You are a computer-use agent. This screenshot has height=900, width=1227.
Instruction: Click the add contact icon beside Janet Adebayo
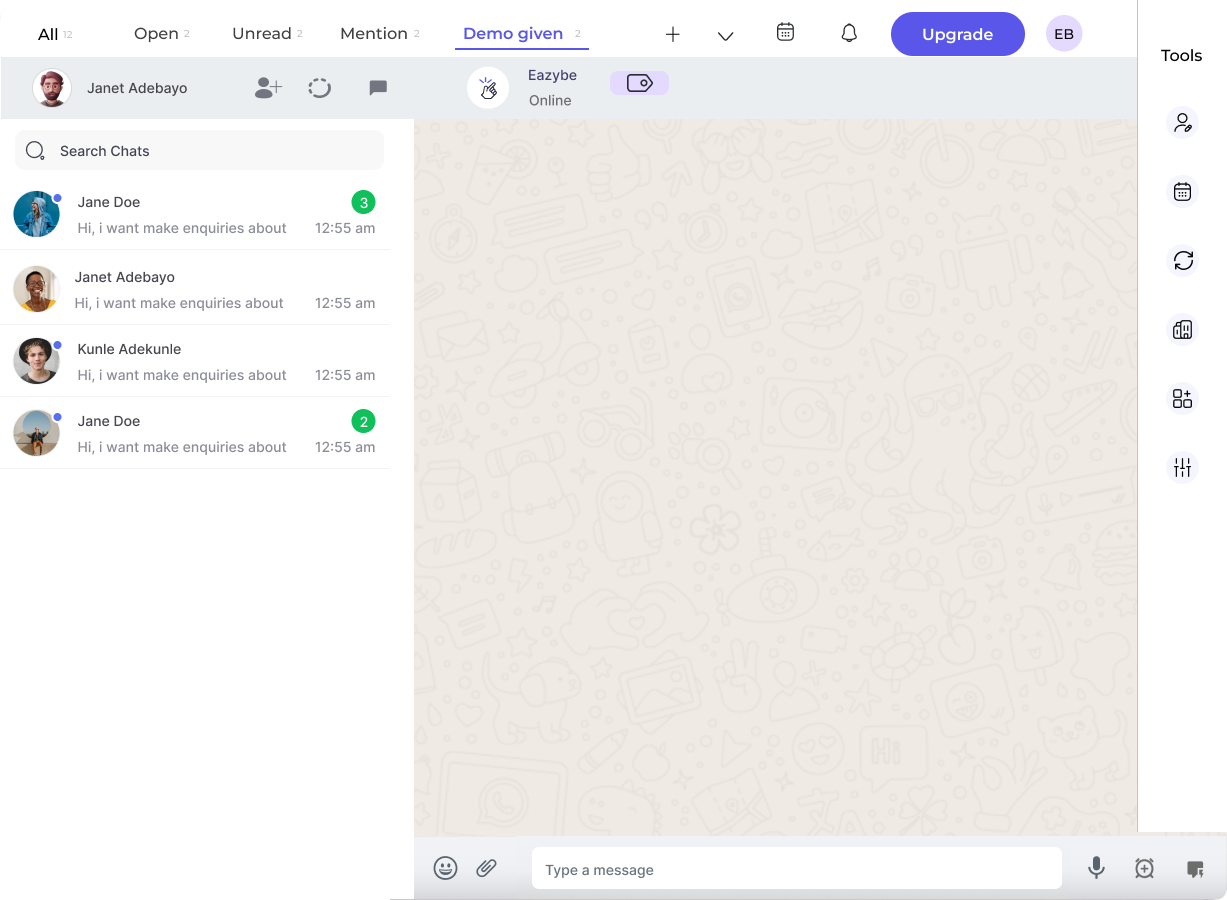tap(267, 87)
